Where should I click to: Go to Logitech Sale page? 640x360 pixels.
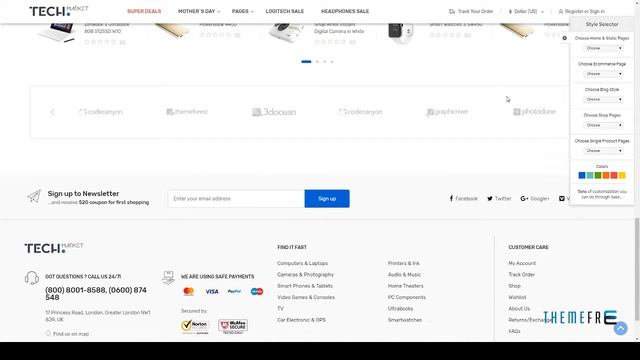284,11
